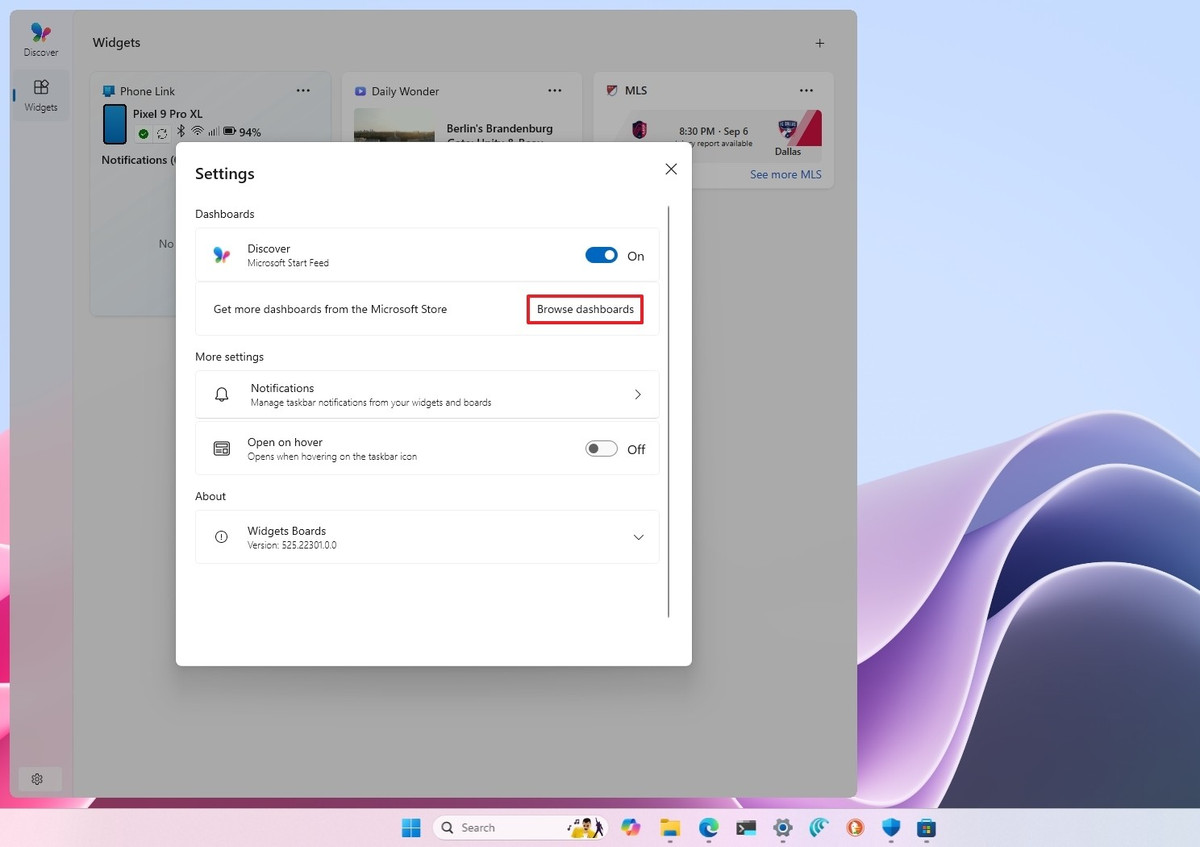Turn off the Discover dashboard toggle
Screen dimensions: 1200x847
[x=601, y=255]
